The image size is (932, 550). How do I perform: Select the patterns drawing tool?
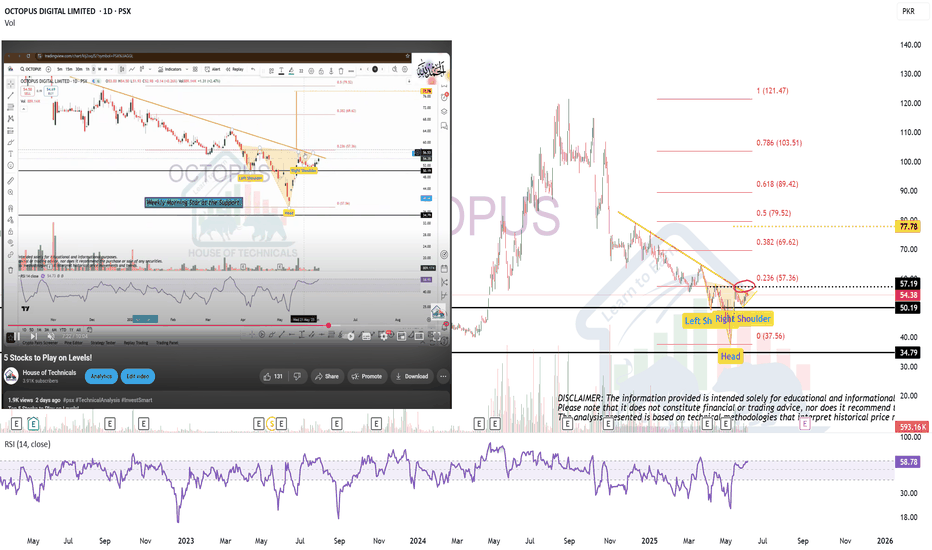11,118
